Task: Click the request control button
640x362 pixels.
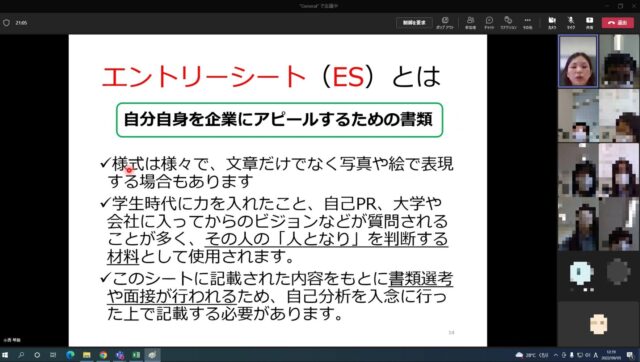Action: [414, 22]
